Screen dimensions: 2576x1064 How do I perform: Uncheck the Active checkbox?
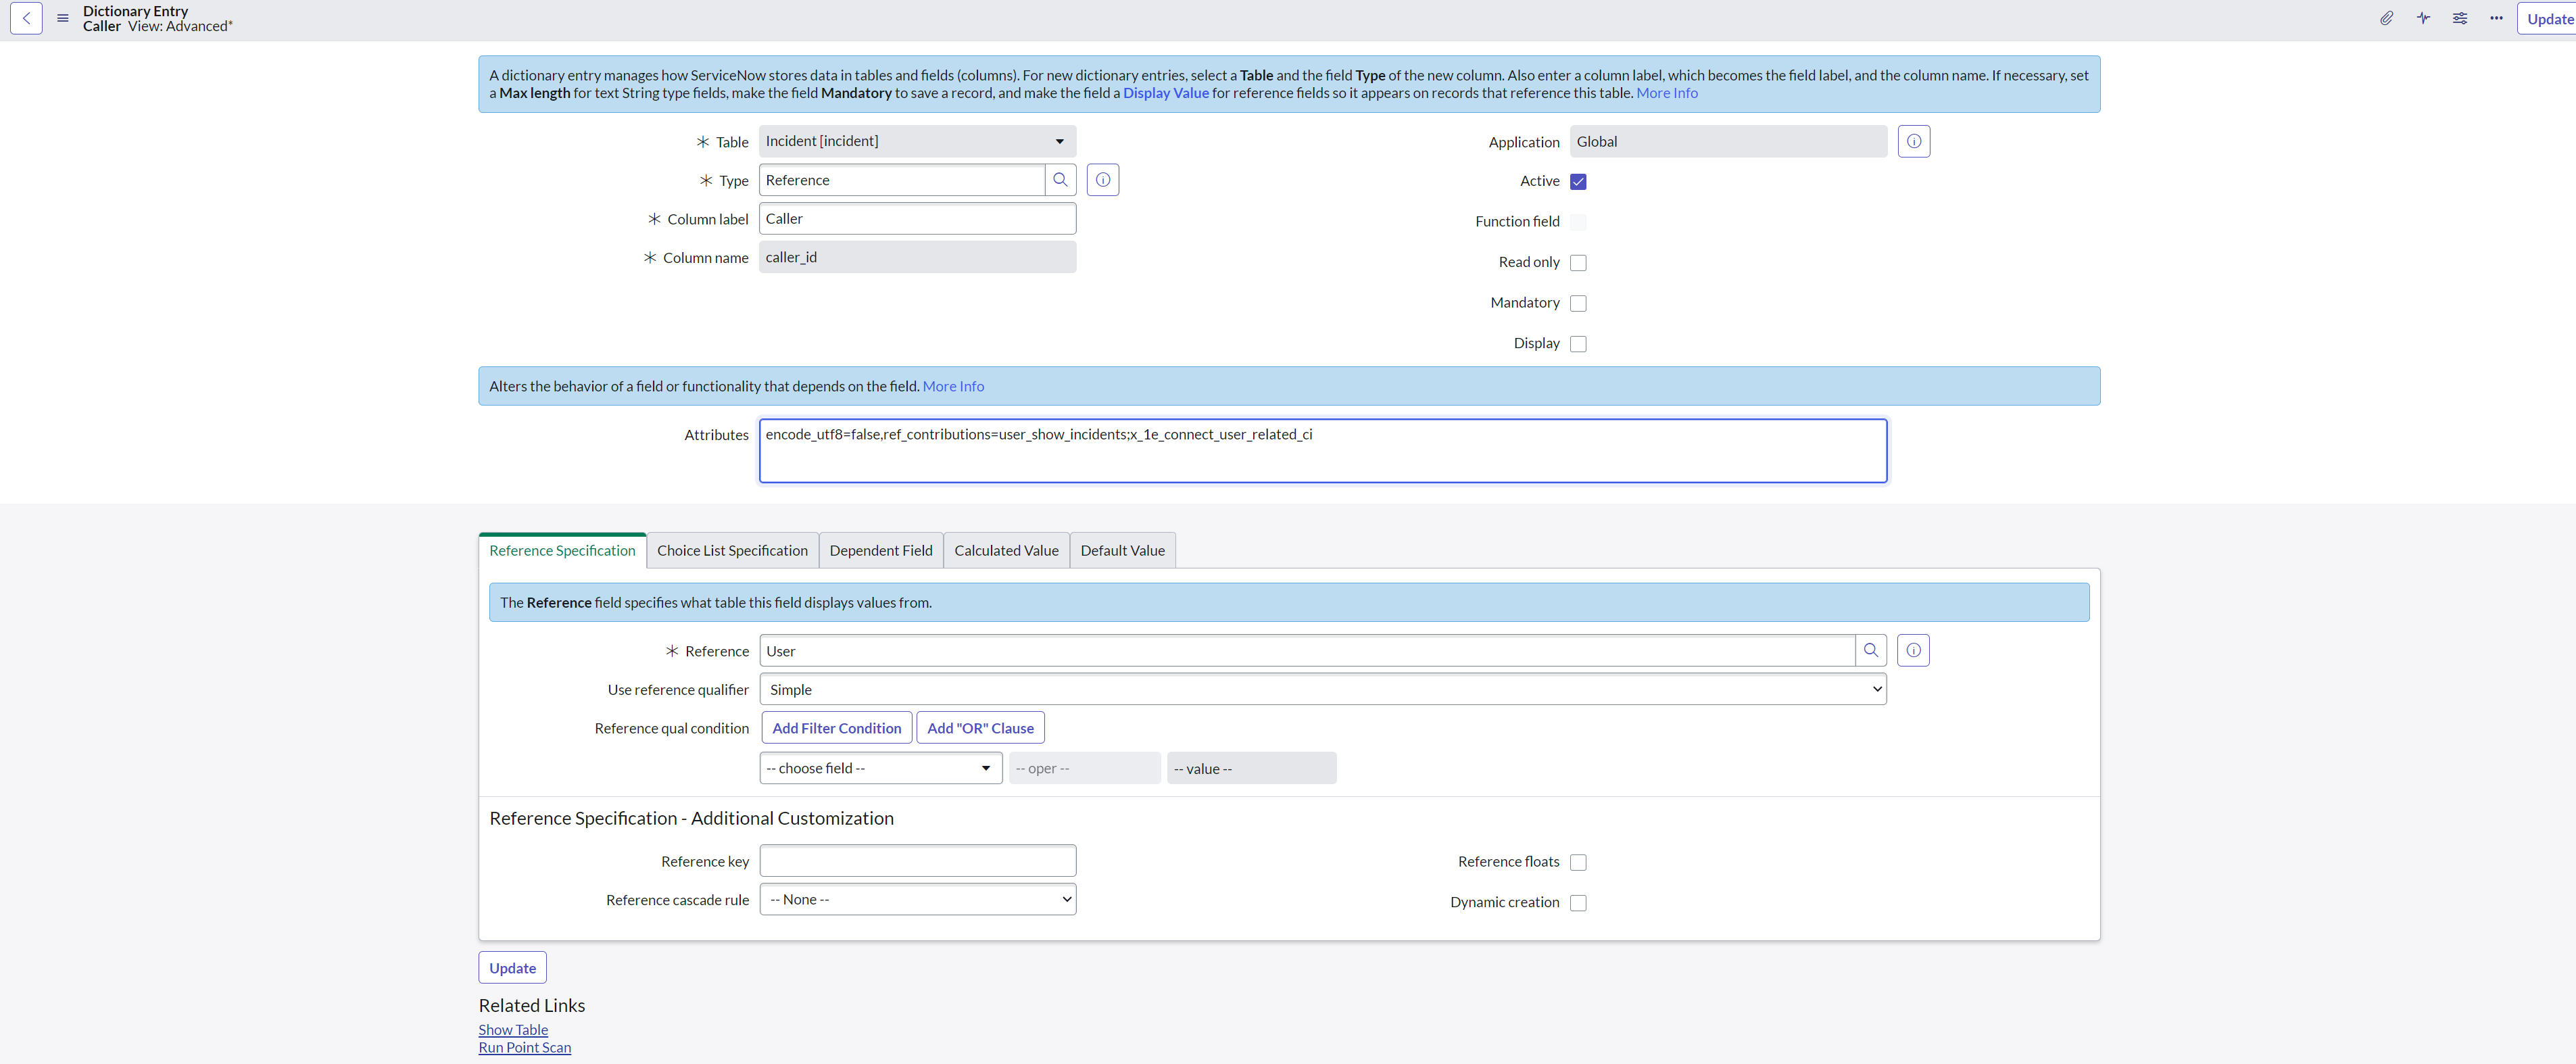pyautogui.click(x=1578, y=181)
